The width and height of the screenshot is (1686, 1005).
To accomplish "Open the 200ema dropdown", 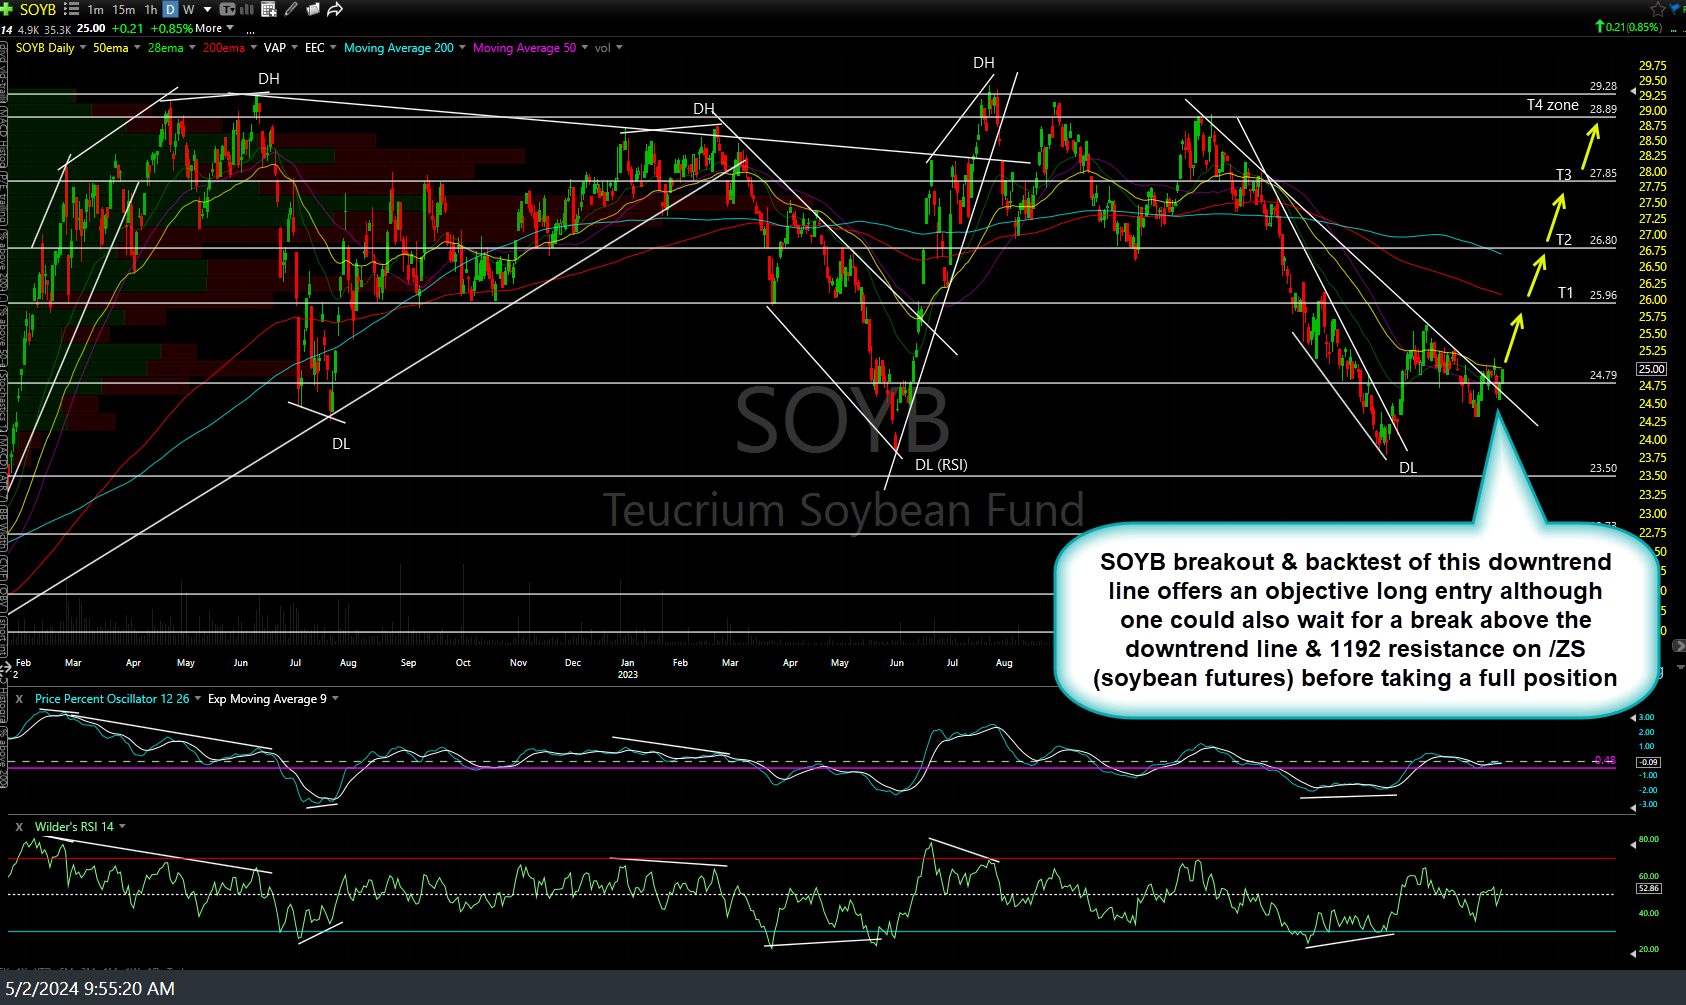I will [x=252, y=48].
